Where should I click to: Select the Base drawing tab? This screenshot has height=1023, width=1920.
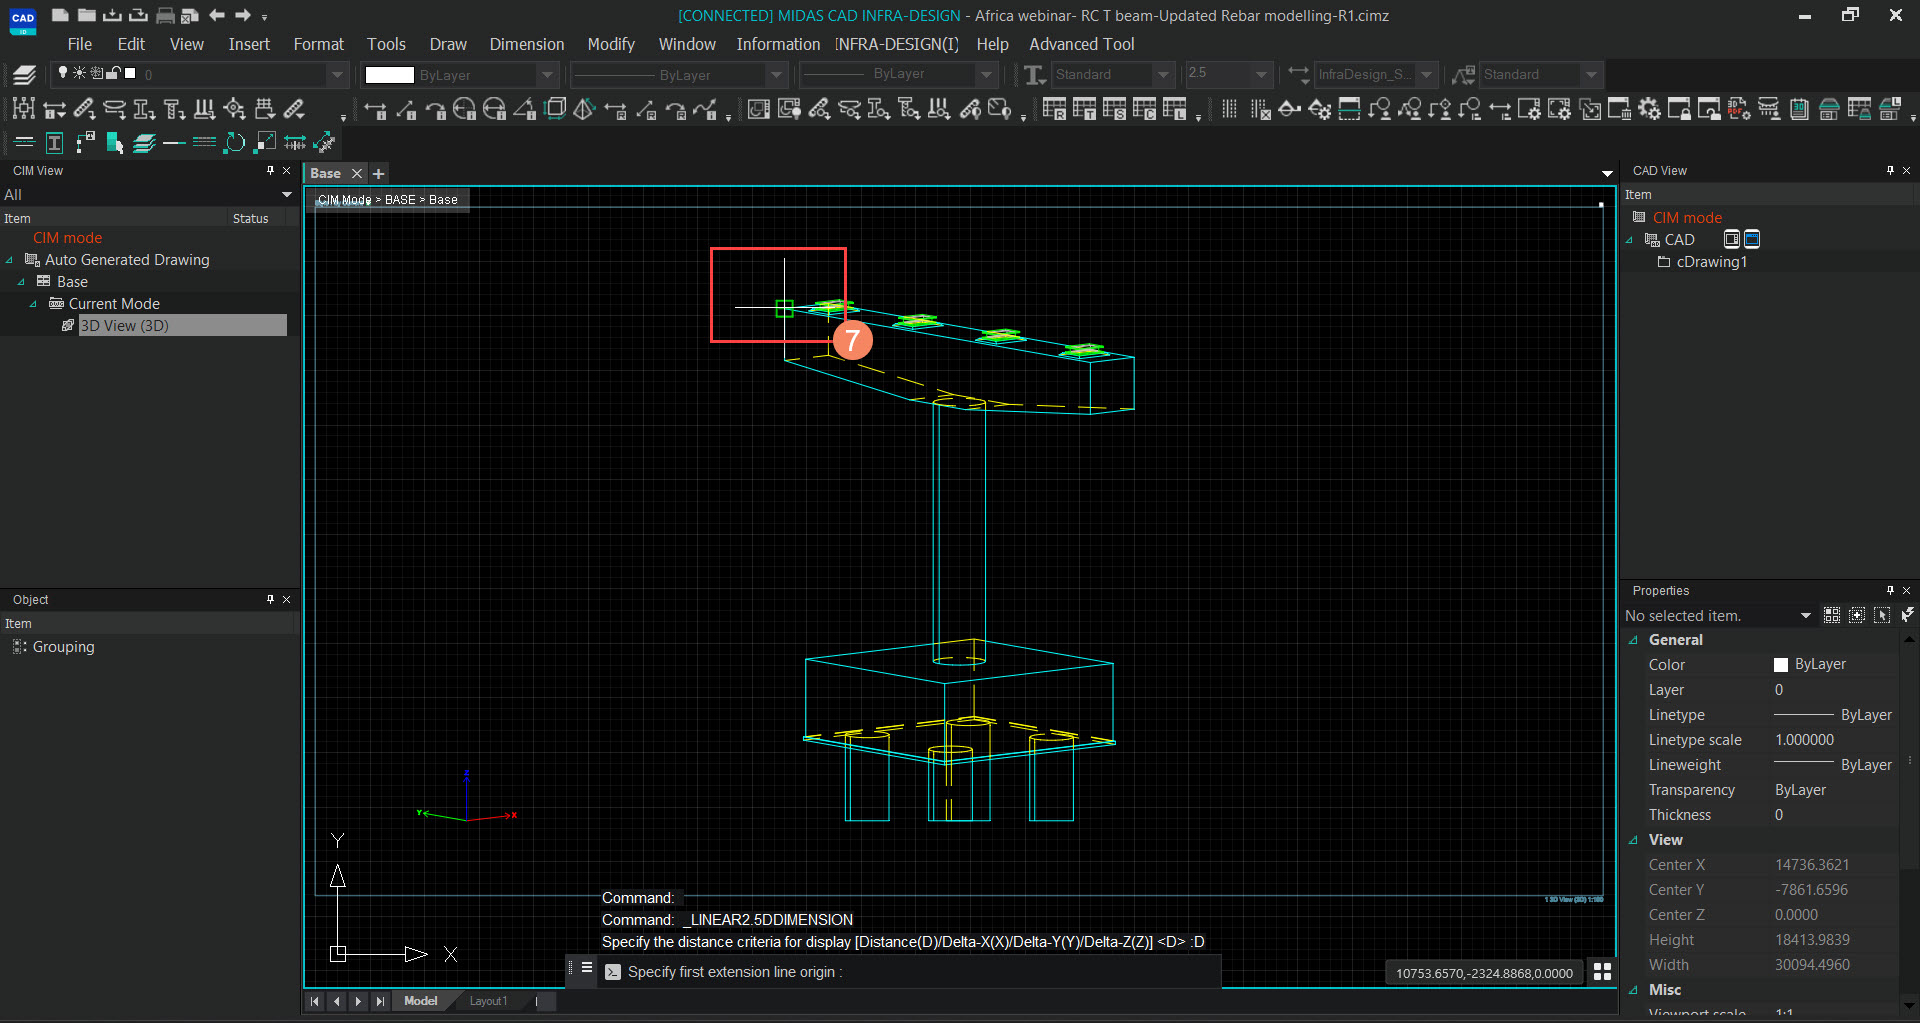point(326,173)
